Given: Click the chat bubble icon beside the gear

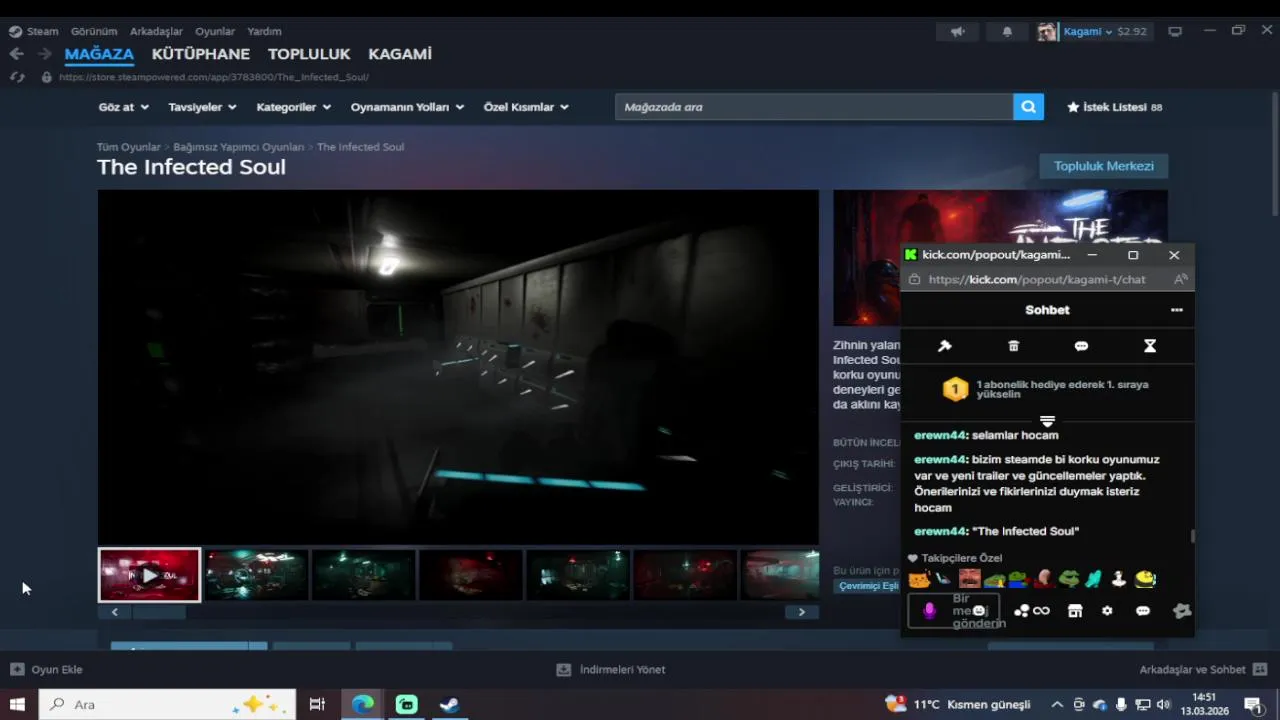Looking at the screenshot, I should click(x=1143, y=611).
